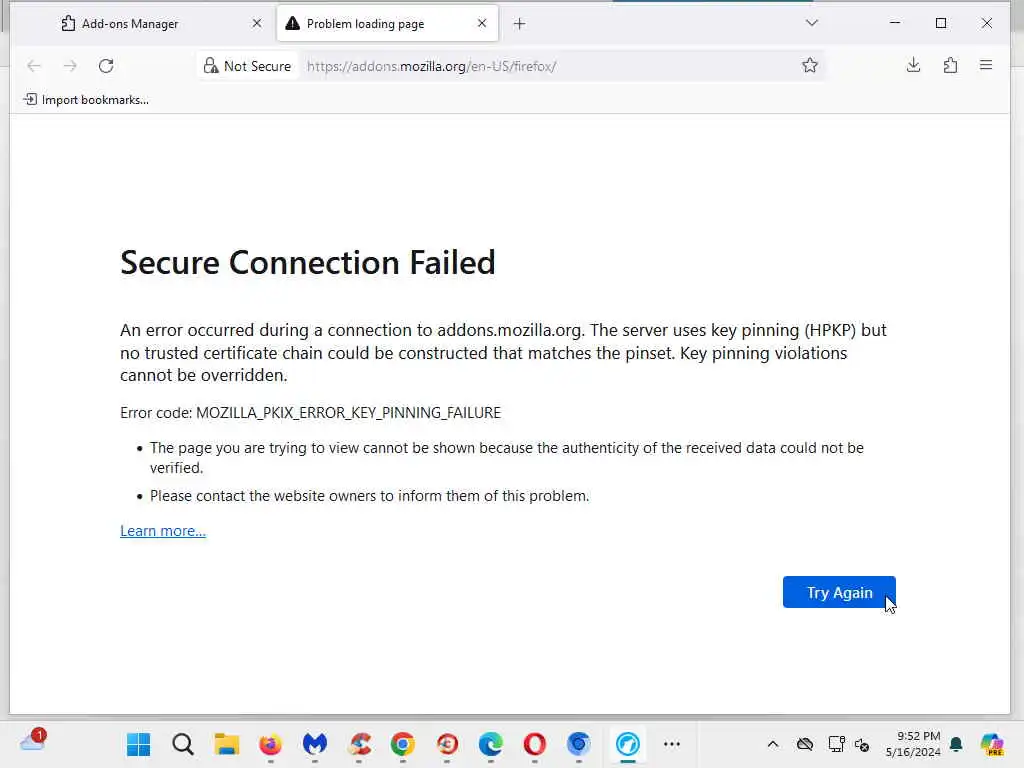Open the extensions puzzle-piece icon

(950, 66)
